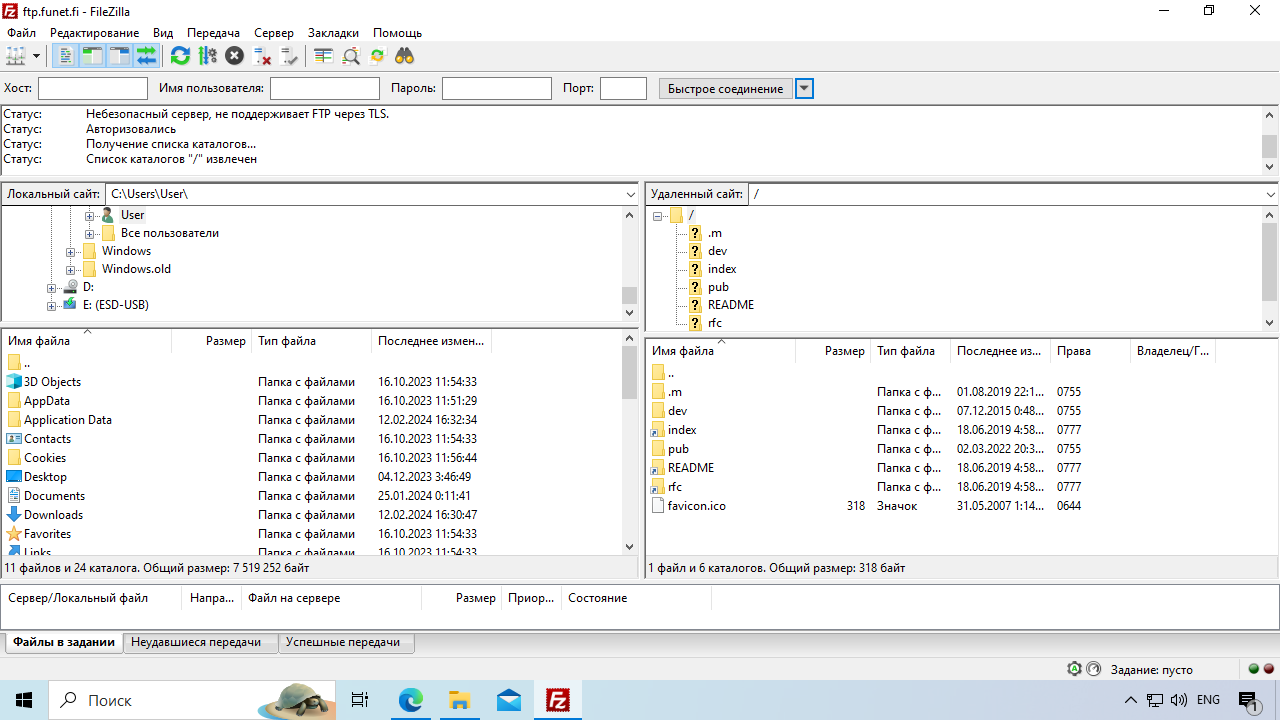Click the Имя пользователя input field

click(x=325, y=88)
